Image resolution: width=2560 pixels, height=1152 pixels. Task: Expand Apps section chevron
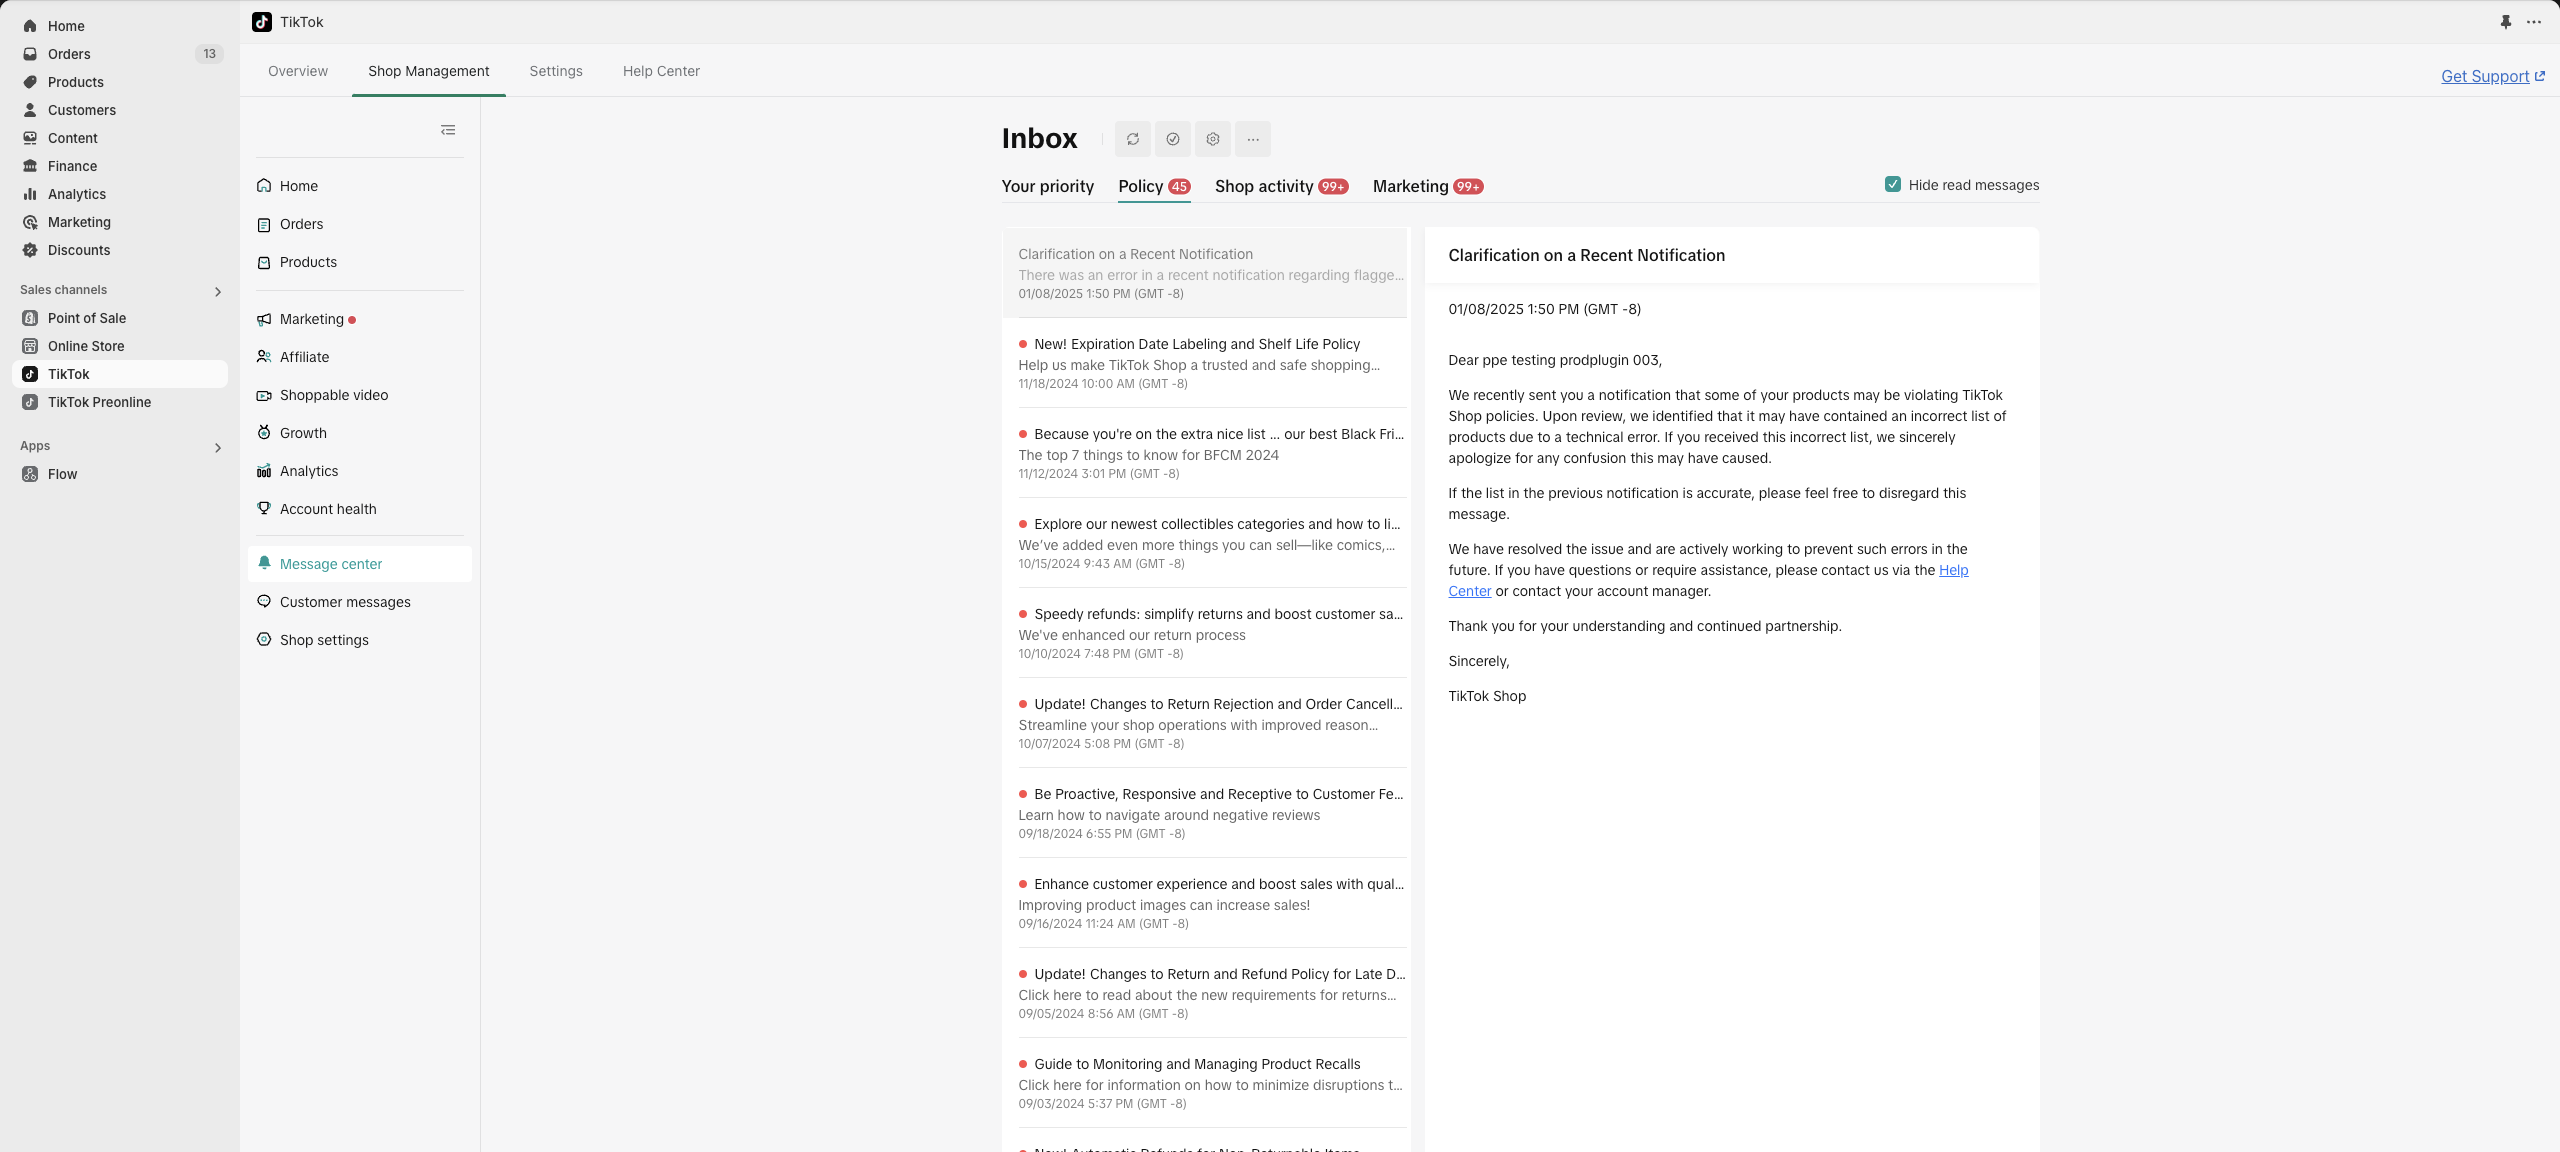tap(218, 447)
